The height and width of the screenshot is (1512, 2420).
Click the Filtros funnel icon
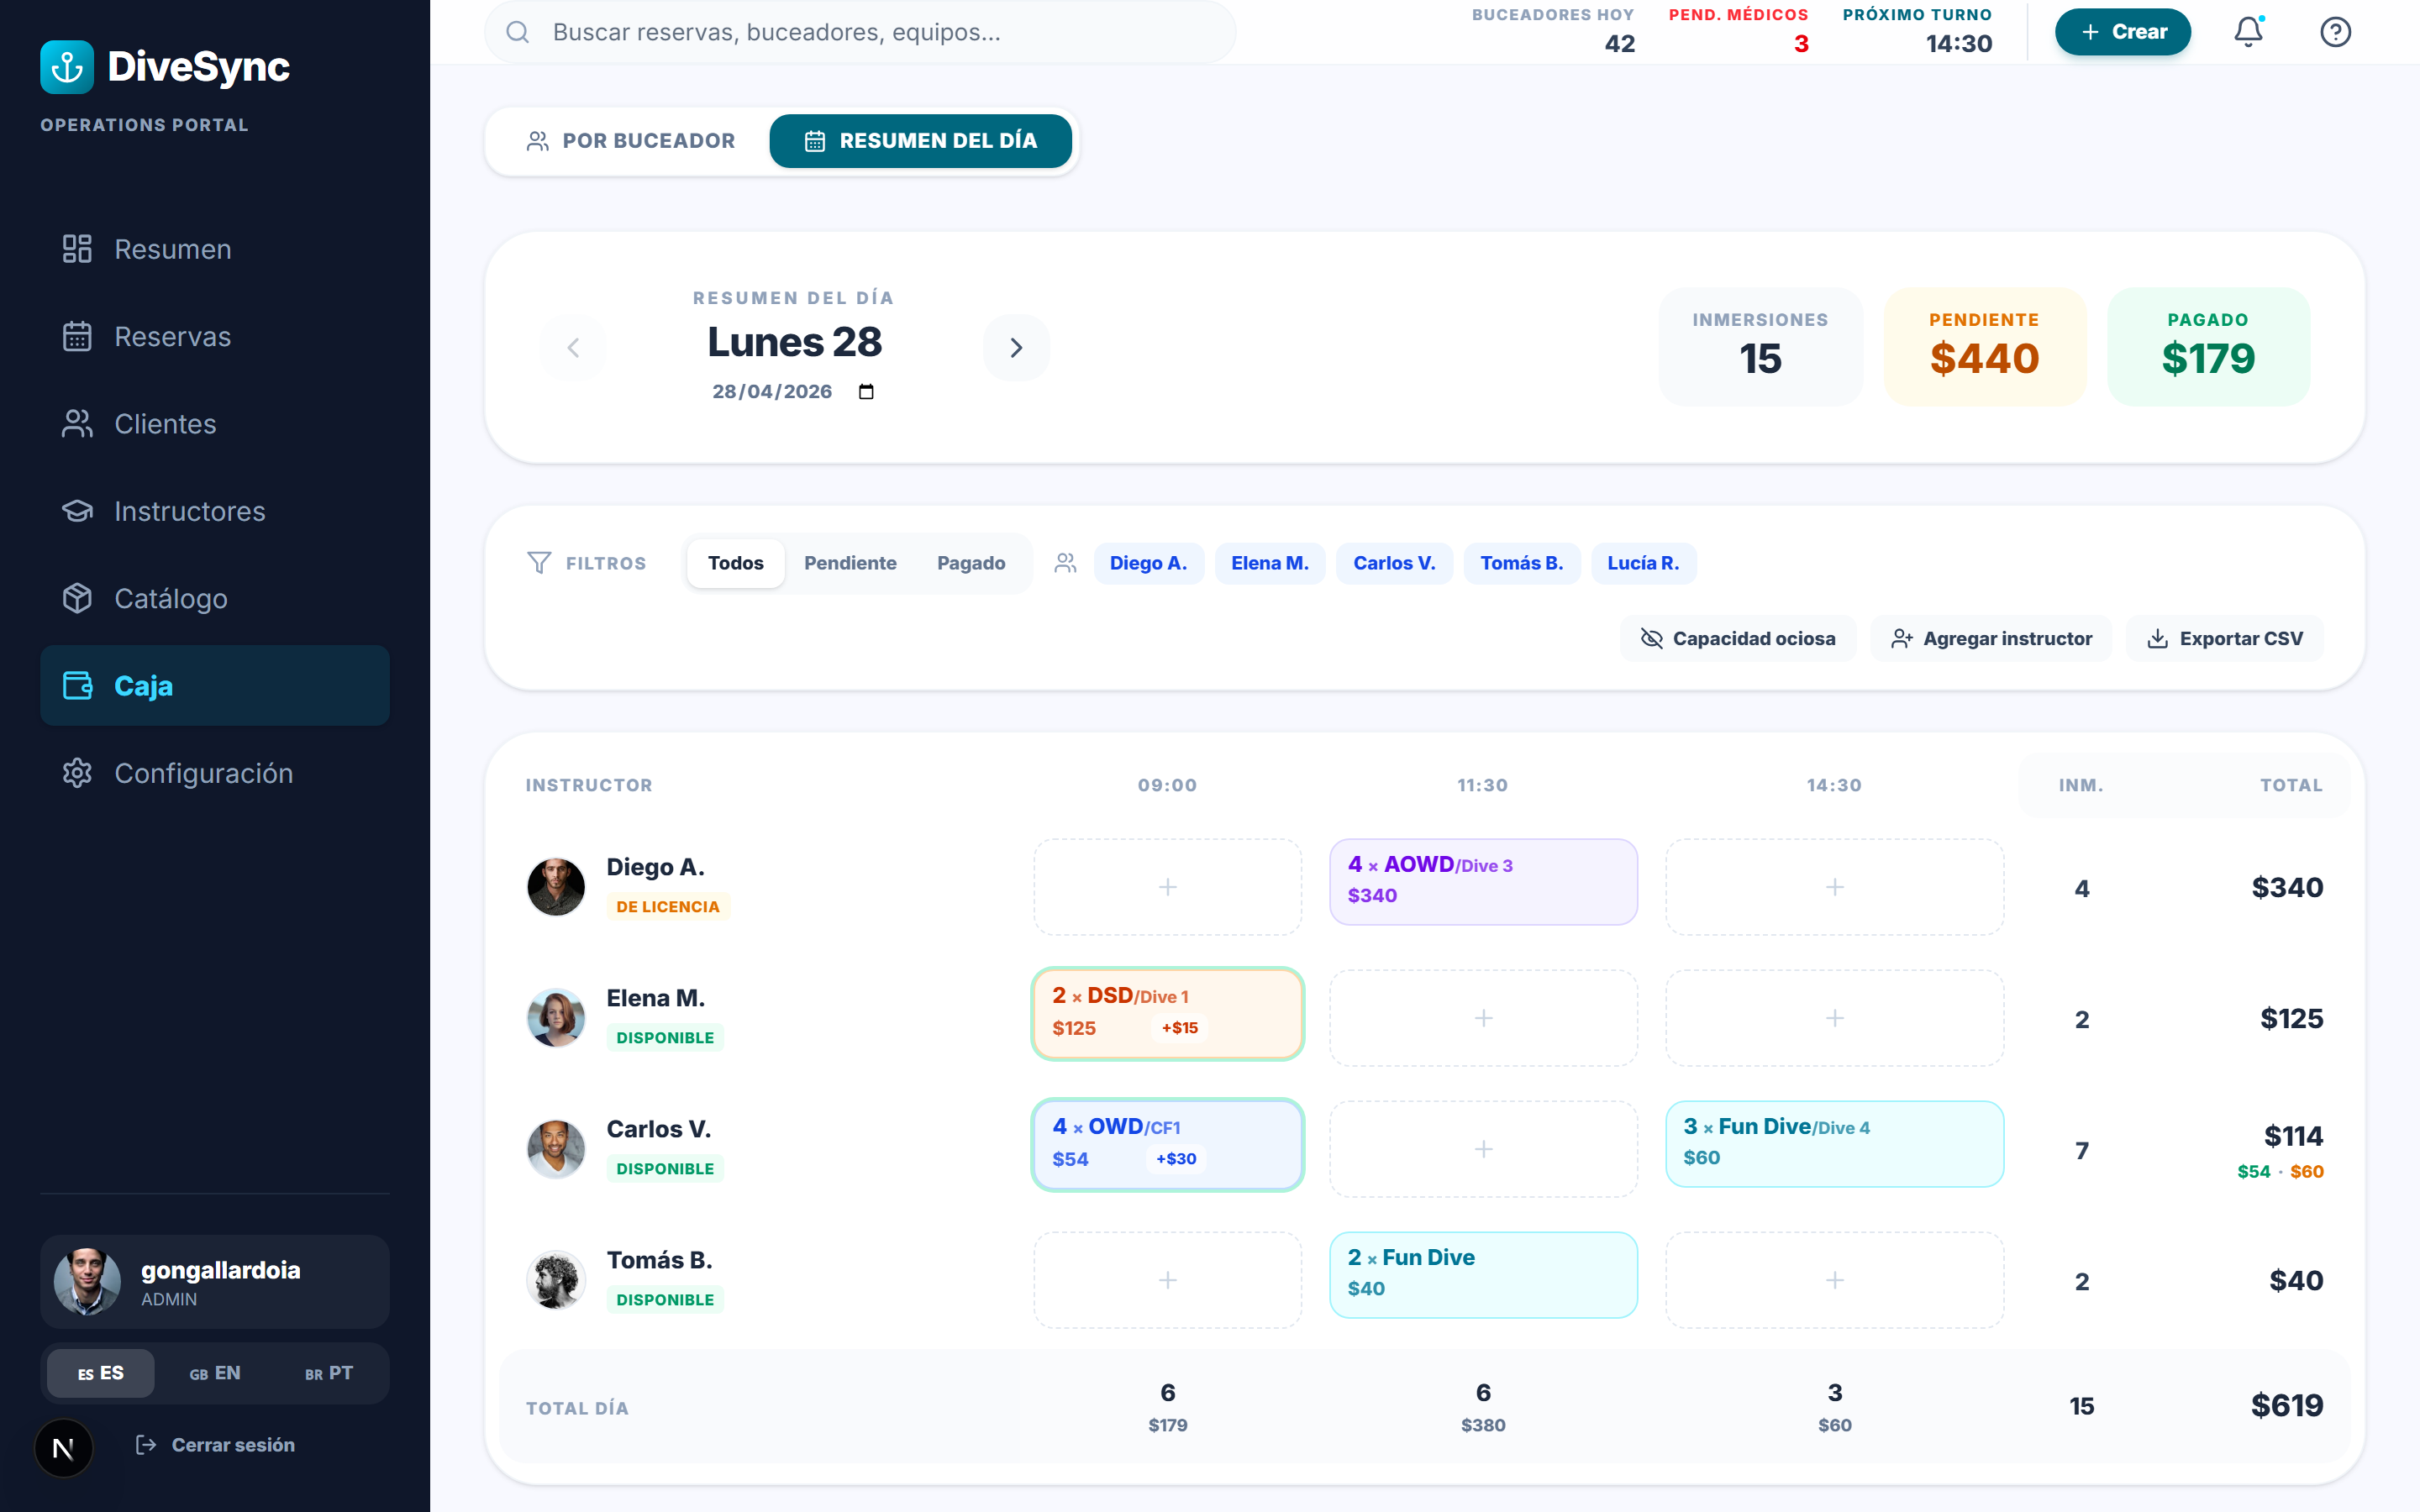tap(539, 563)
